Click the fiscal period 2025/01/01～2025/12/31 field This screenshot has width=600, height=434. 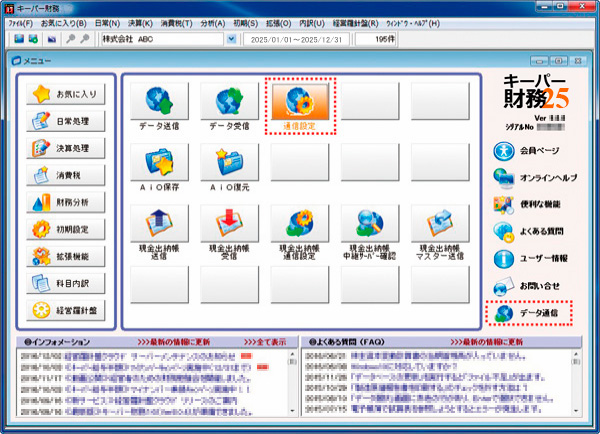(297, 39)
